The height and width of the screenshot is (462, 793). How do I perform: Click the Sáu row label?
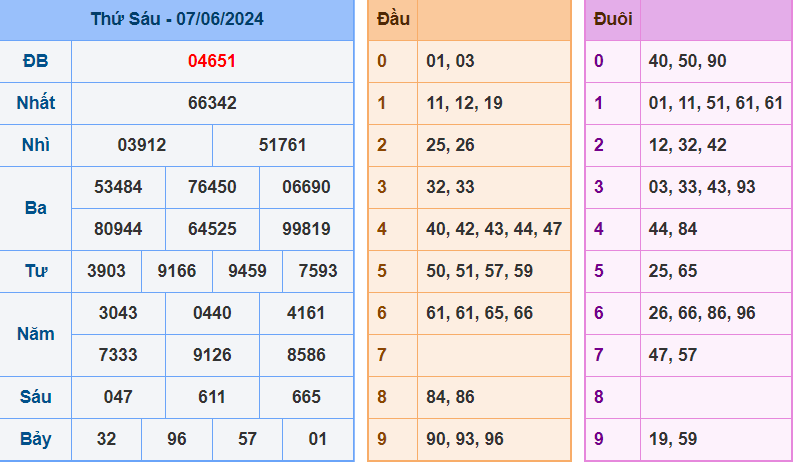(x=35, y=397)
